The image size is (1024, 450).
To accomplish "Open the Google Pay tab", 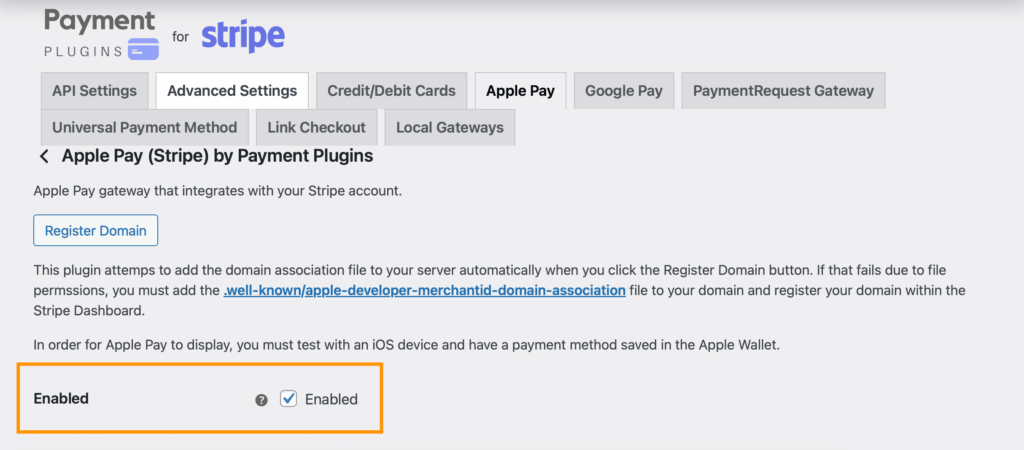I will [624, 91].
